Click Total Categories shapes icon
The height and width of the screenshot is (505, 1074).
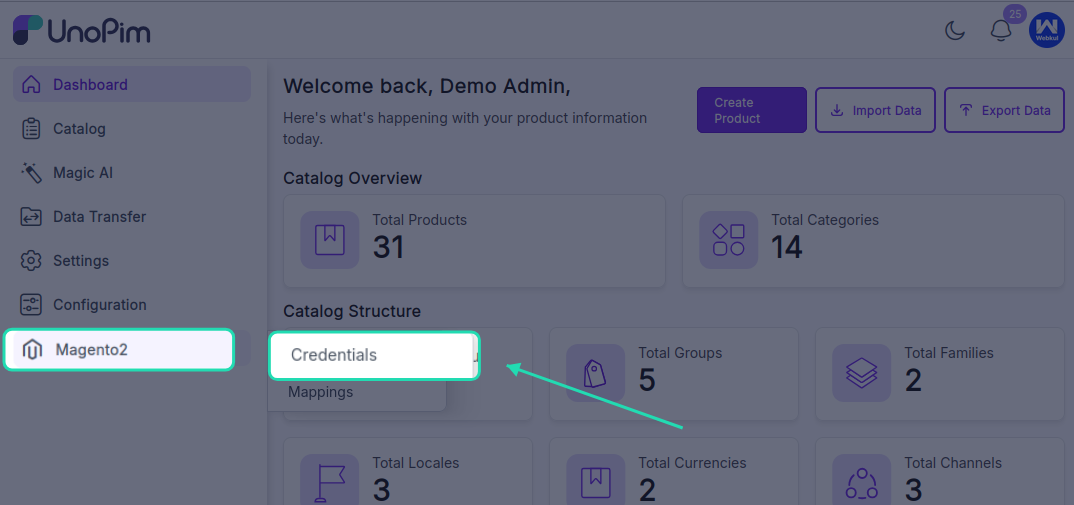(x=729, y=240)
